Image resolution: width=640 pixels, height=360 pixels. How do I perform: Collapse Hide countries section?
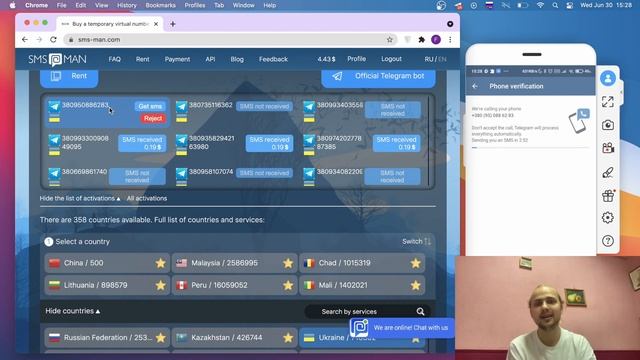click(x=73, y=311)
